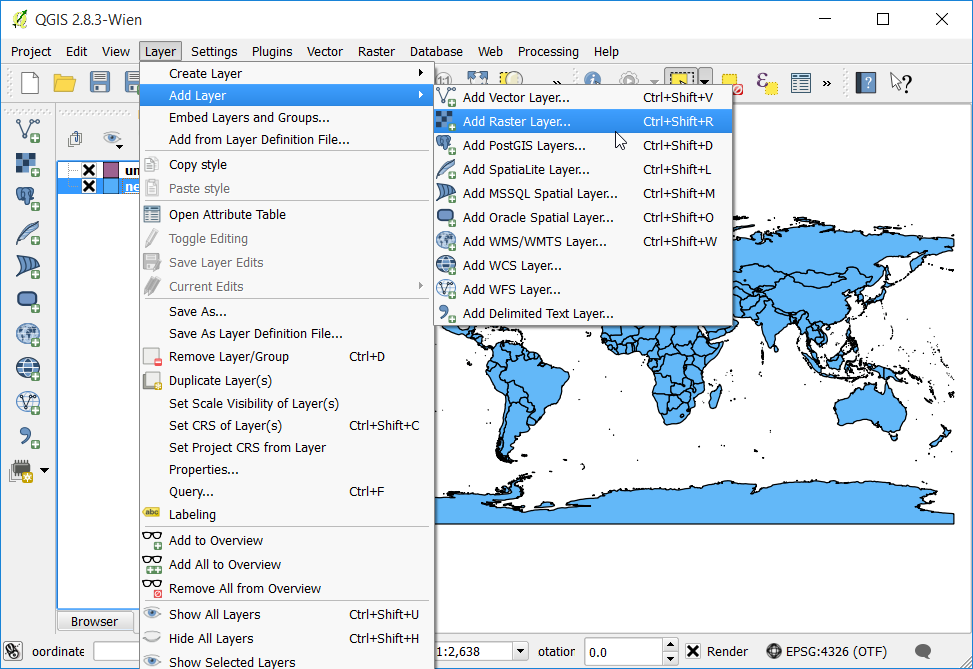973x669 pixels.
Task: Click Add Raster Layer in the left toolbar
Action: 28,164
